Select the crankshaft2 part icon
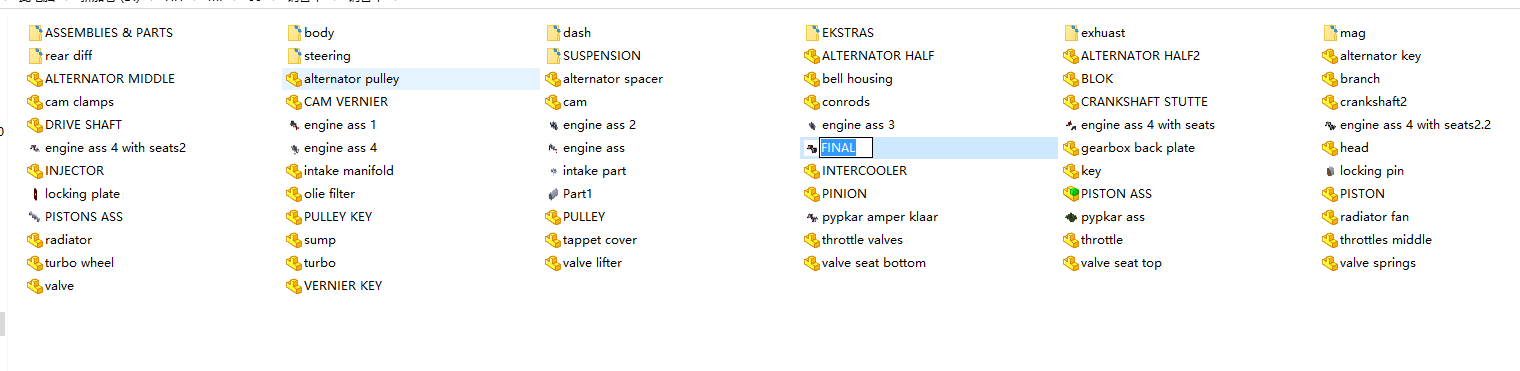 [1330, 102]
